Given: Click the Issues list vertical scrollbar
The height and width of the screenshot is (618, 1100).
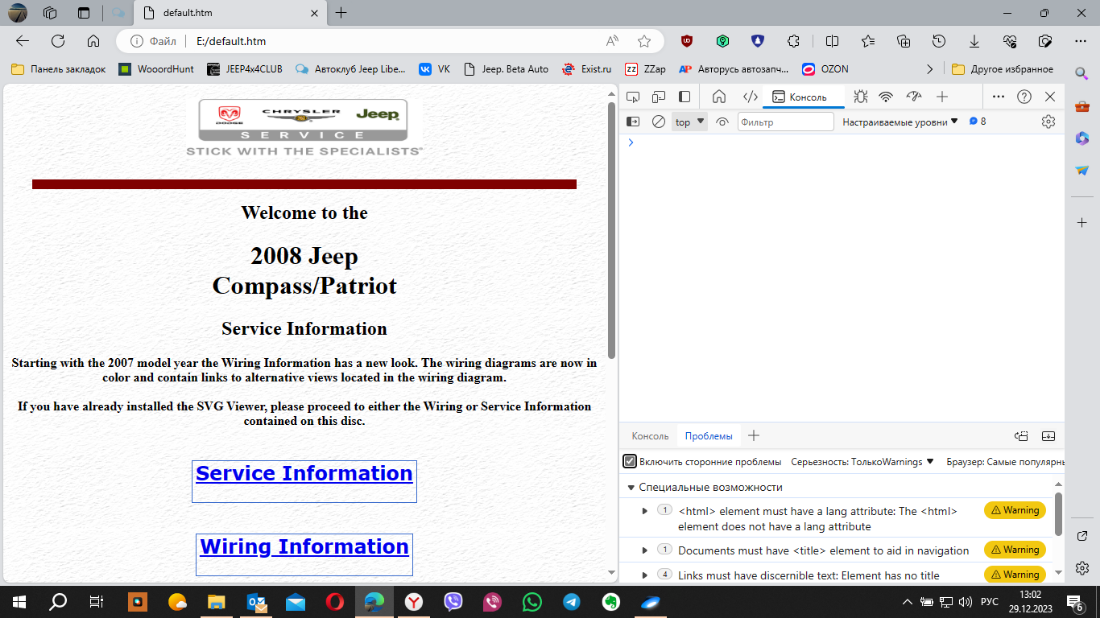Looking at the screenshot, I should click(1058, 515).
